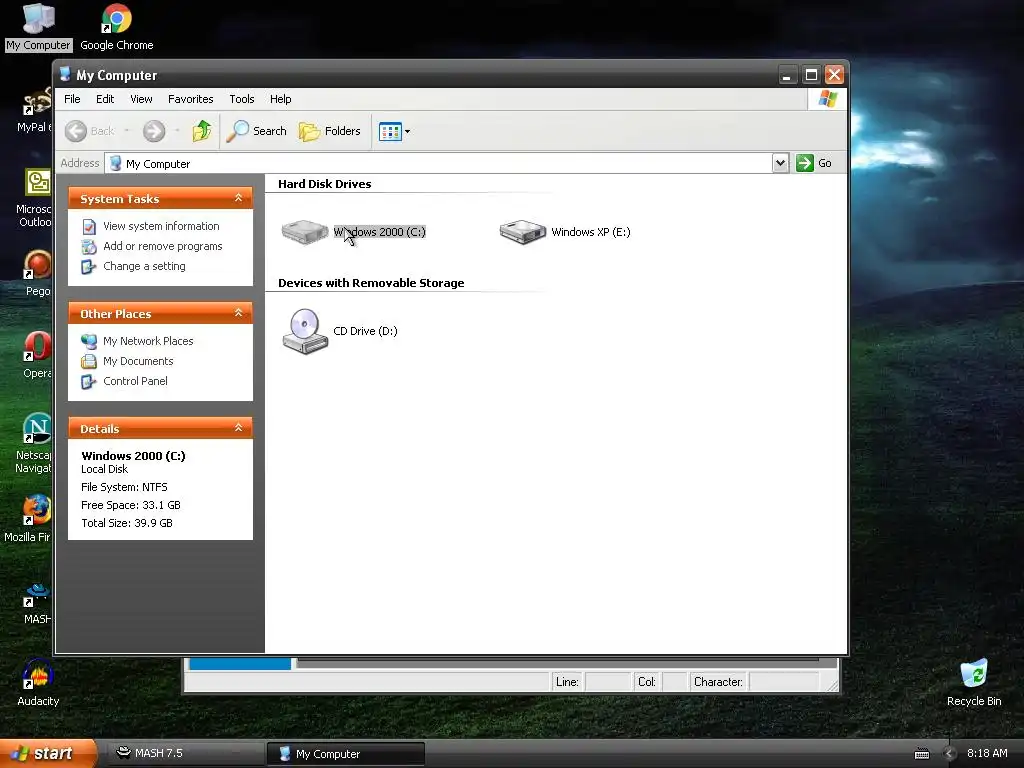
Task: Select the My Computer desktop icon
Action: (x=39, y=27)
